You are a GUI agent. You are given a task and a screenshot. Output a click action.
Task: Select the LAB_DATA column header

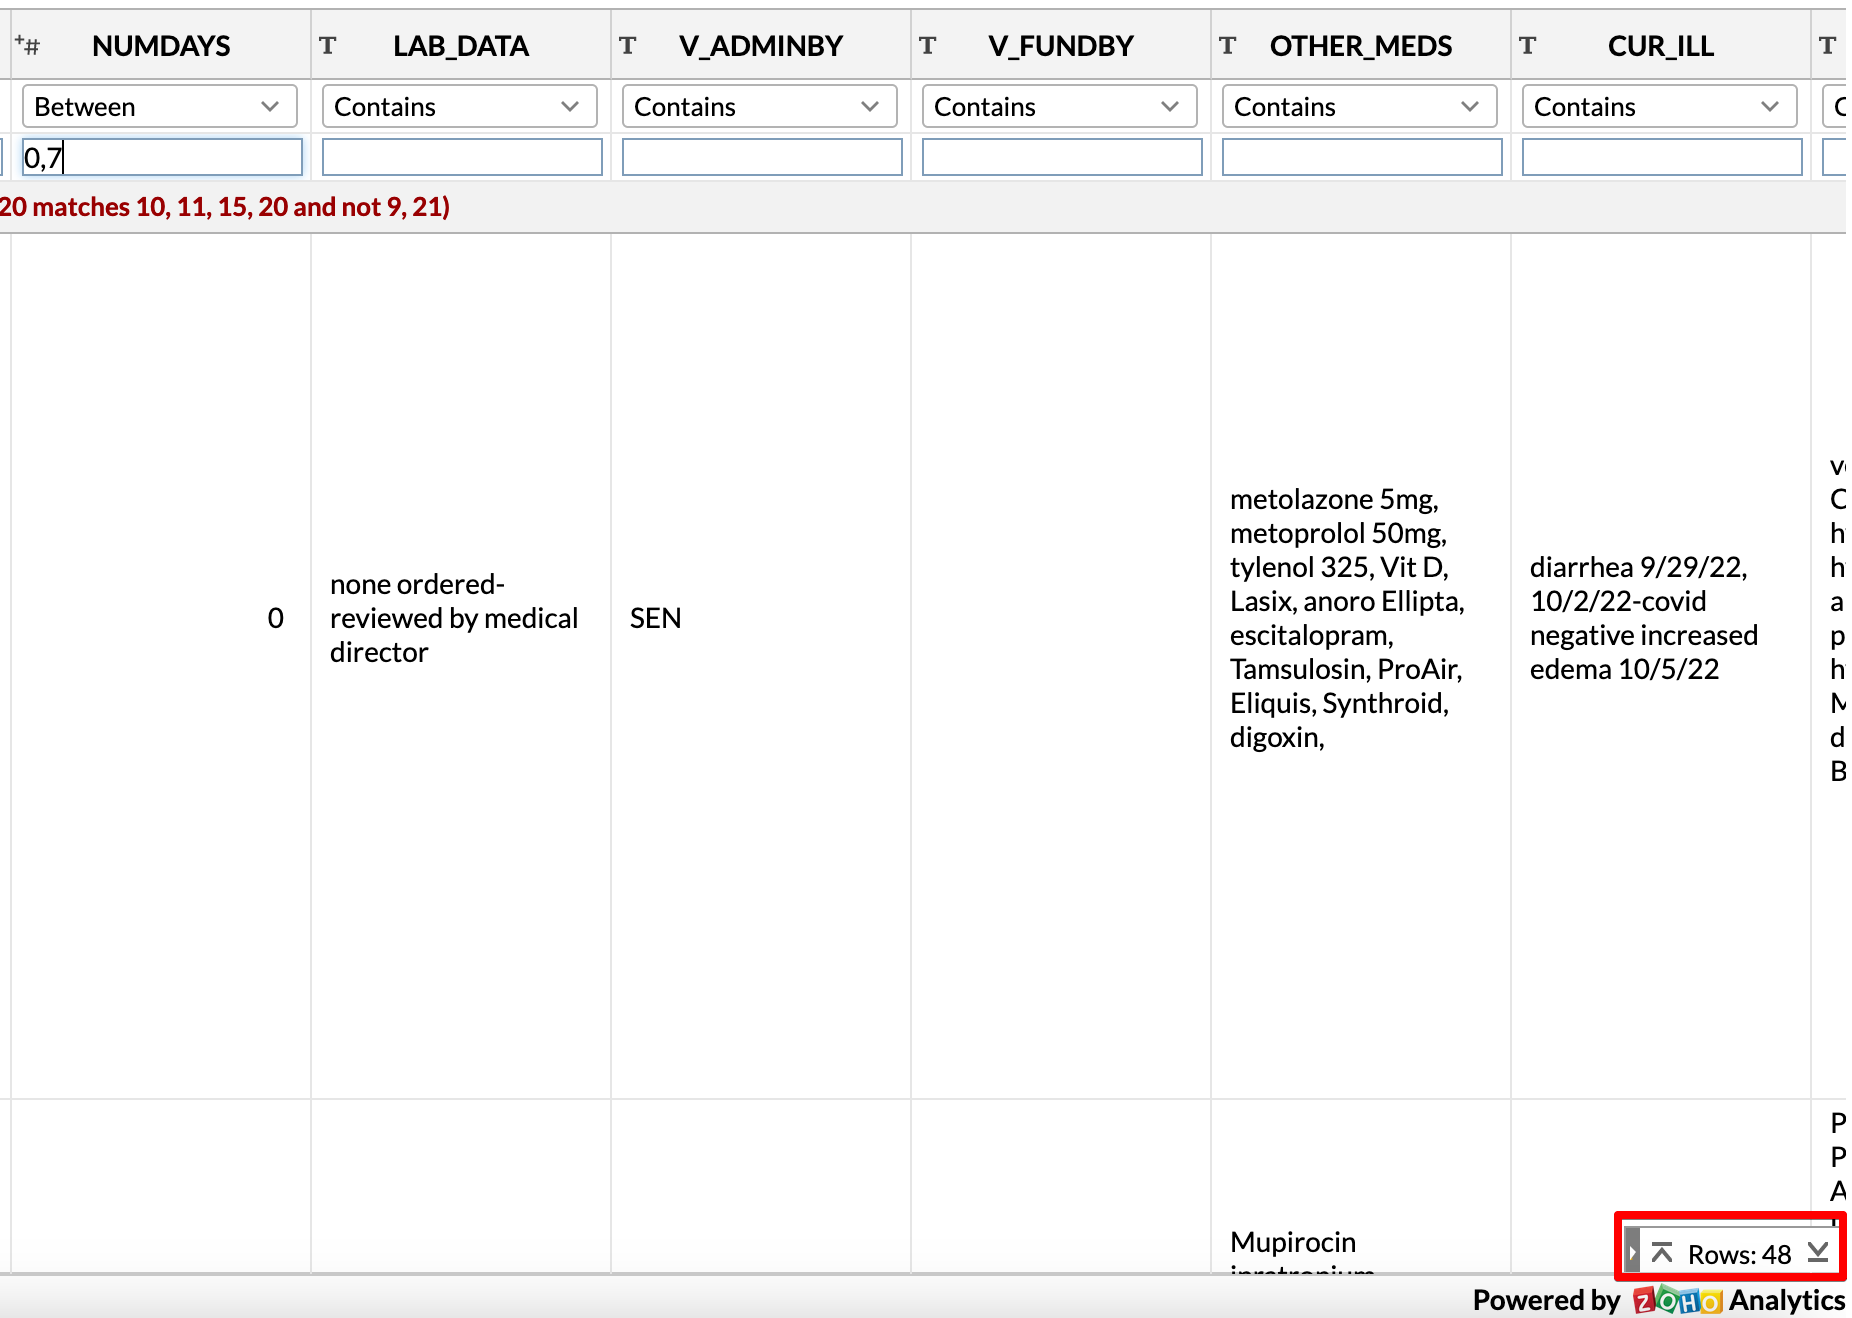(x=461, y=45)
